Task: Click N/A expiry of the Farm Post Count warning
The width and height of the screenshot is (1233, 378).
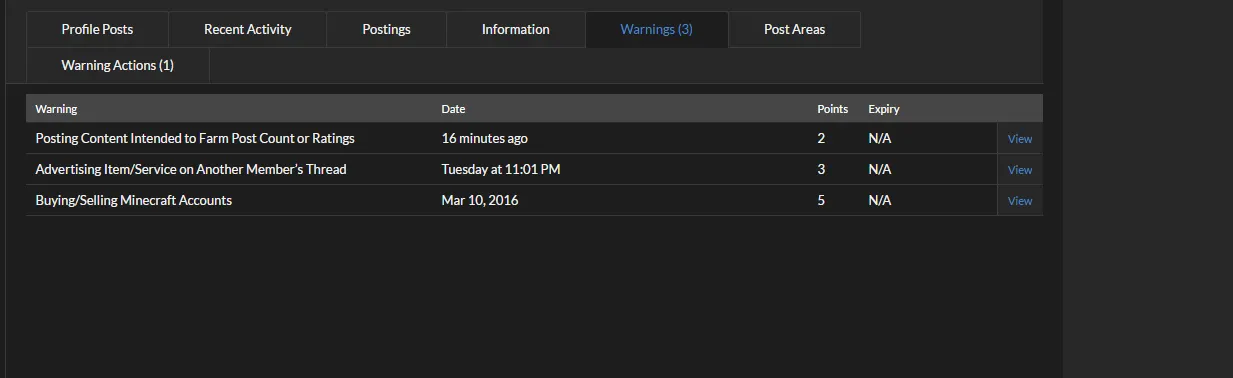Action: pos(880,138)
